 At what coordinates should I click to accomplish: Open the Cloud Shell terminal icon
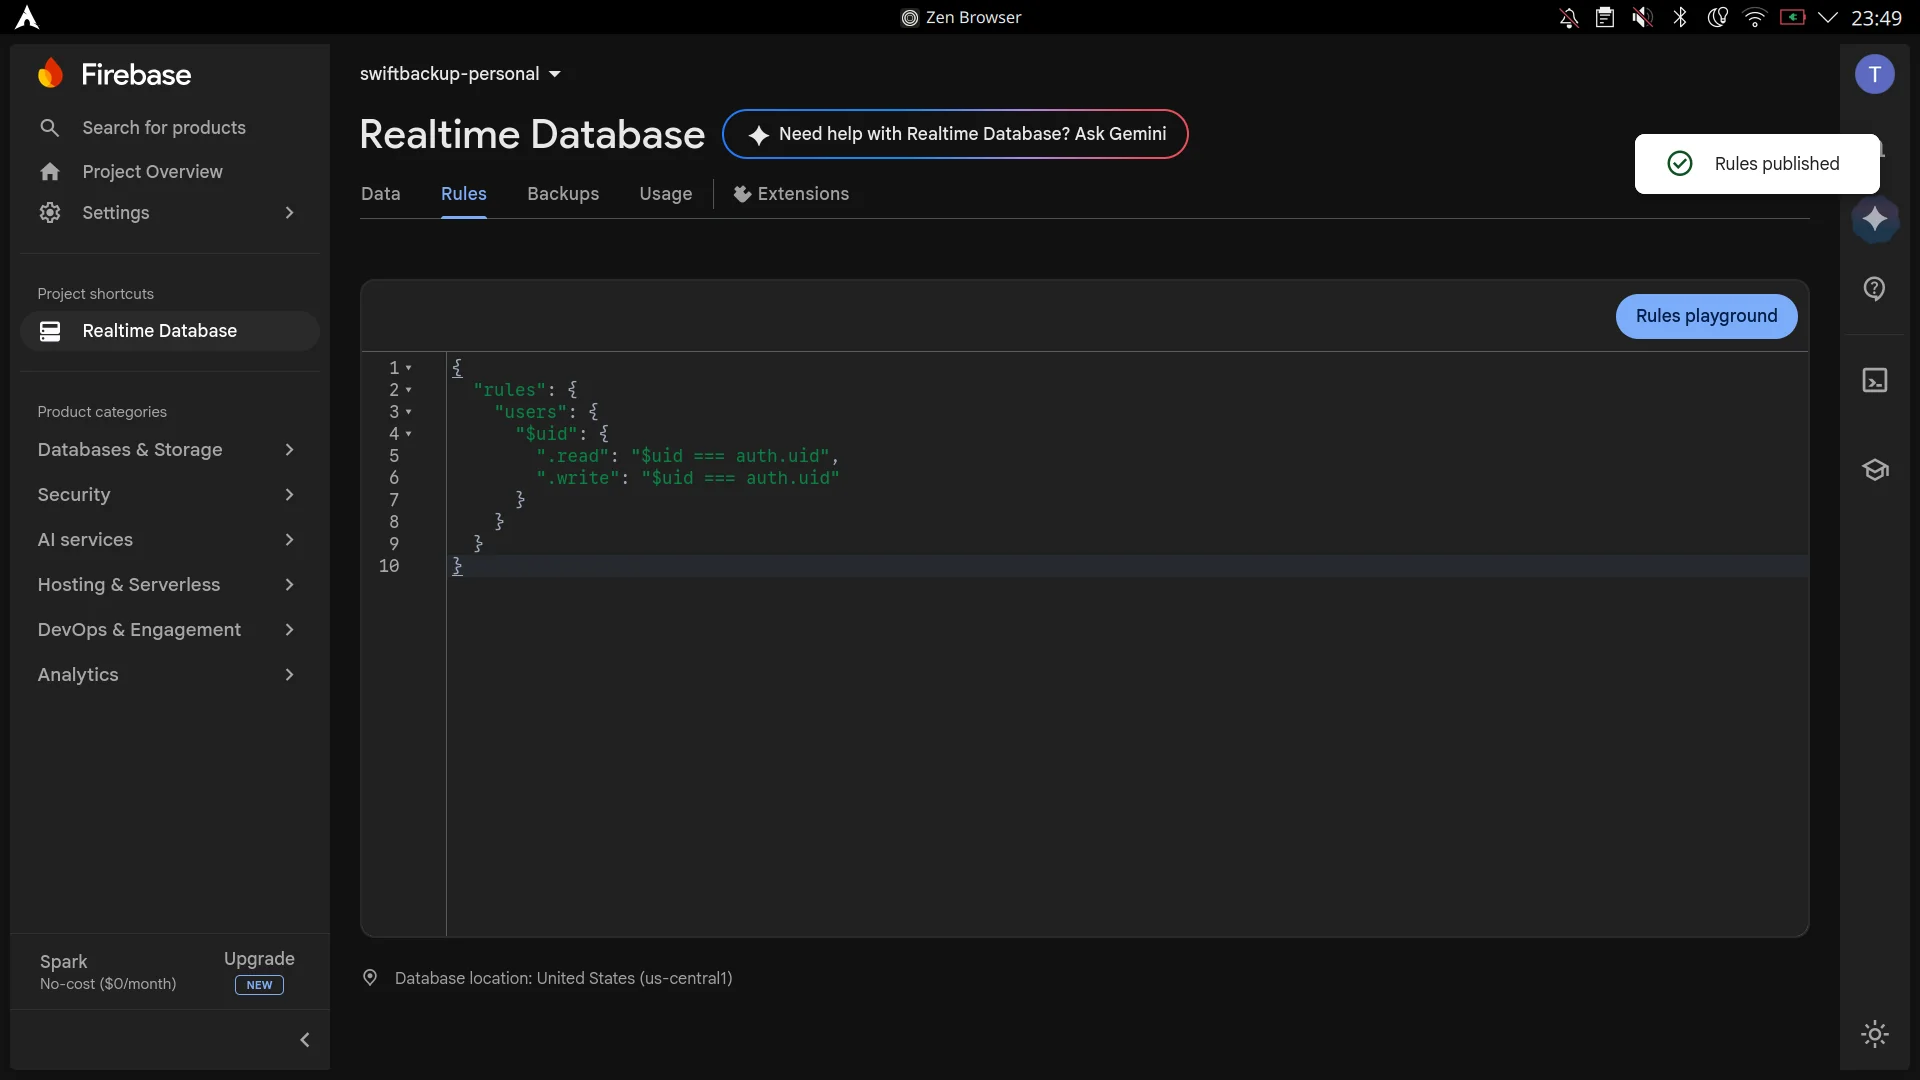point(1875,380)
